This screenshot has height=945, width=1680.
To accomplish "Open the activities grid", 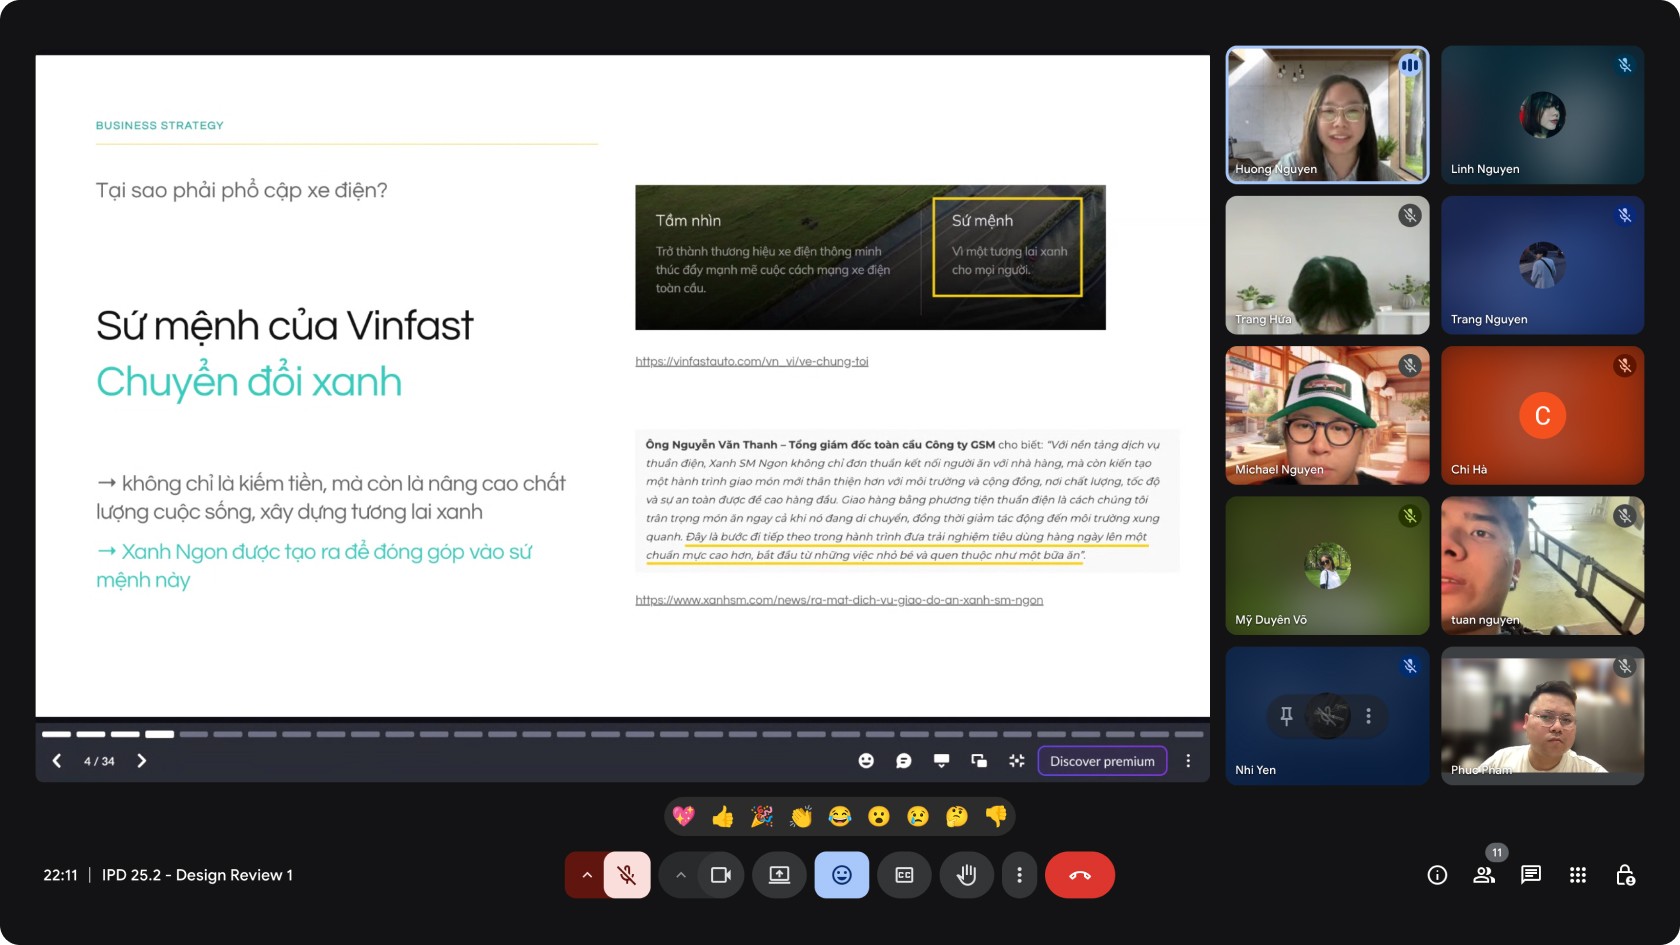I will [1578, 875].
